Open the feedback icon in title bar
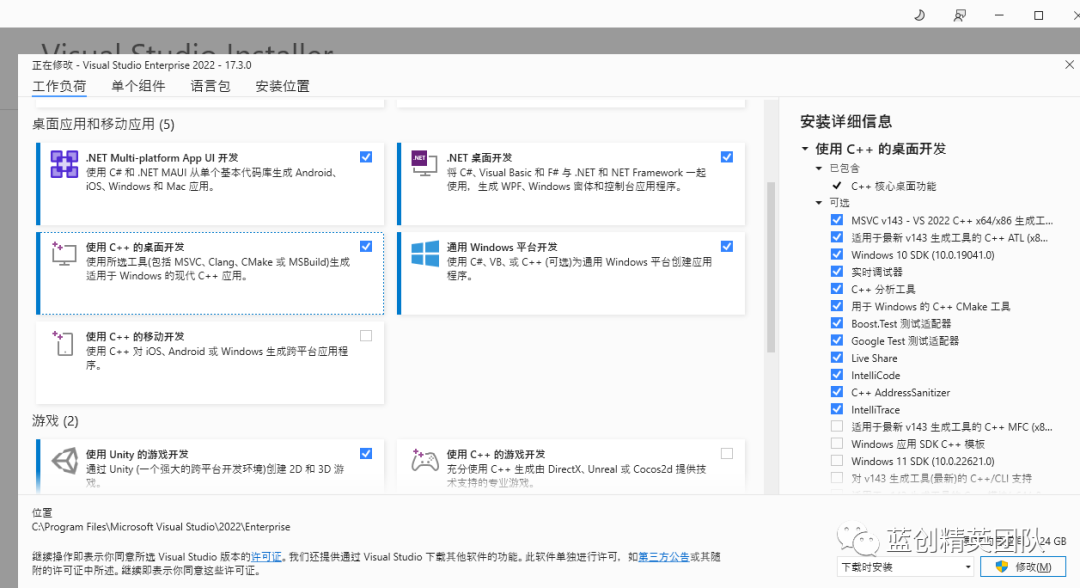This screenshot has height=588, width=1080. (959, 15)
